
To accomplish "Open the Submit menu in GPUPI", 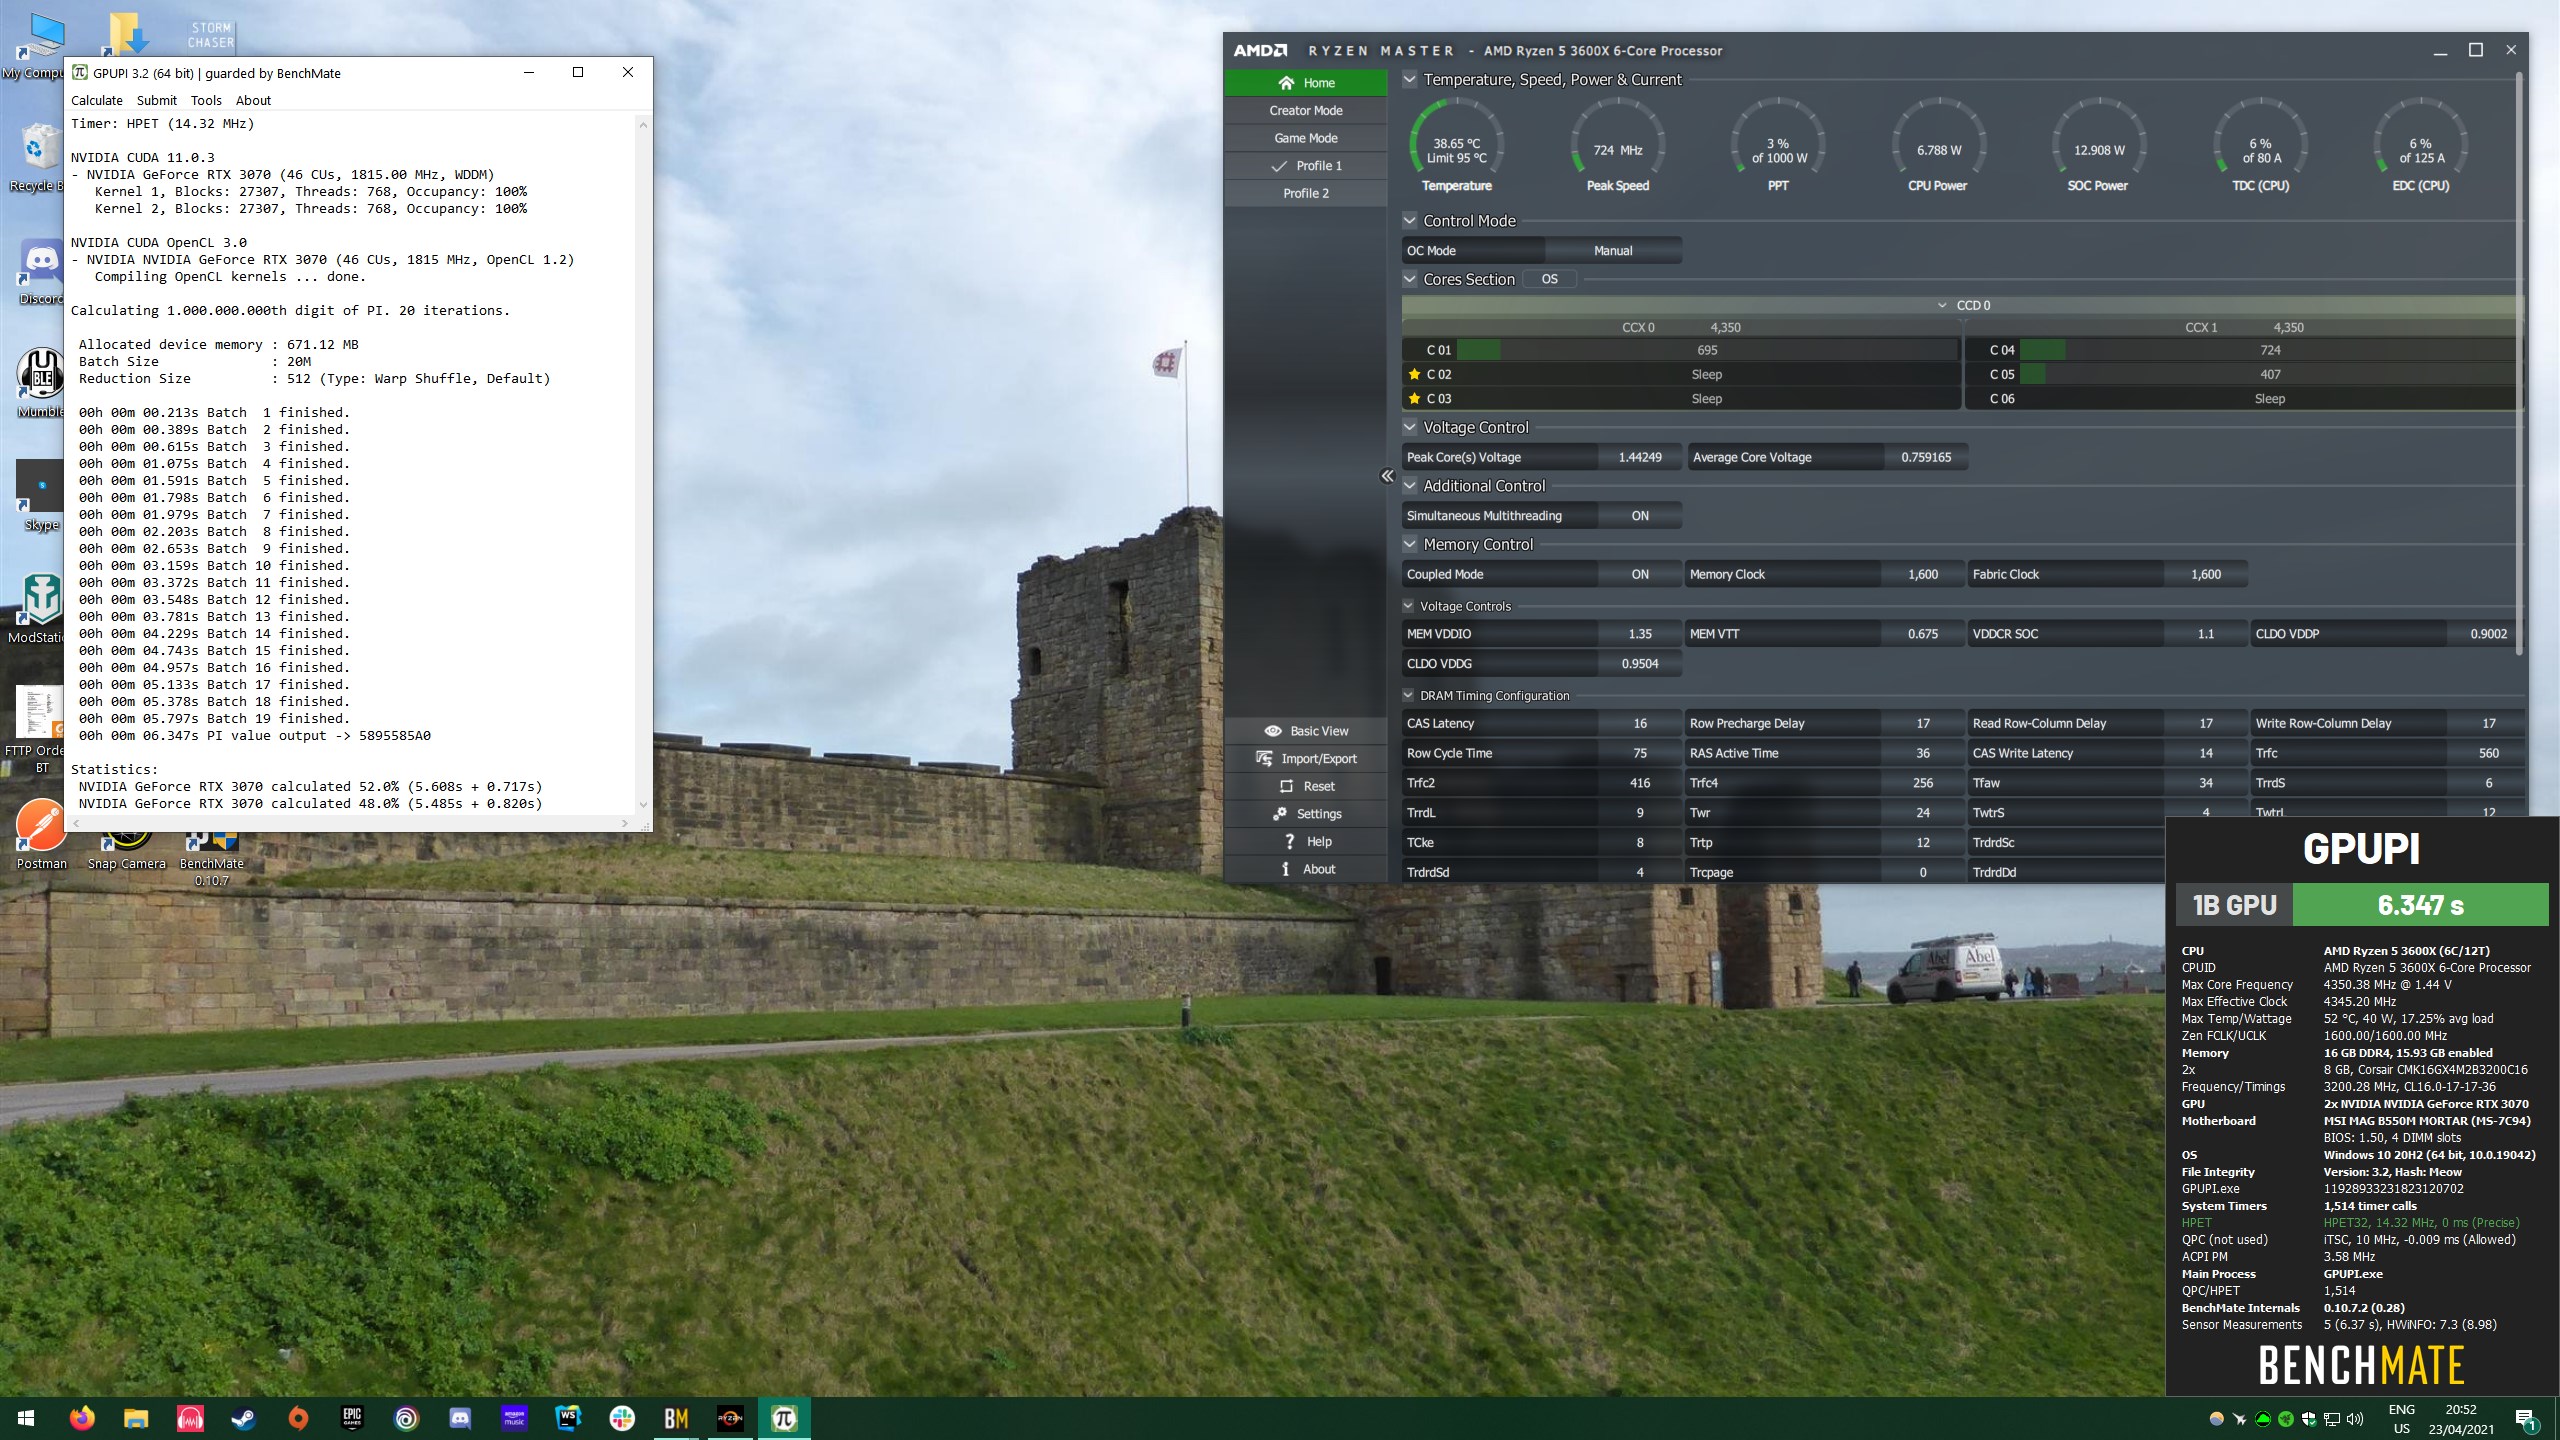I will click(x=157, y=101).
